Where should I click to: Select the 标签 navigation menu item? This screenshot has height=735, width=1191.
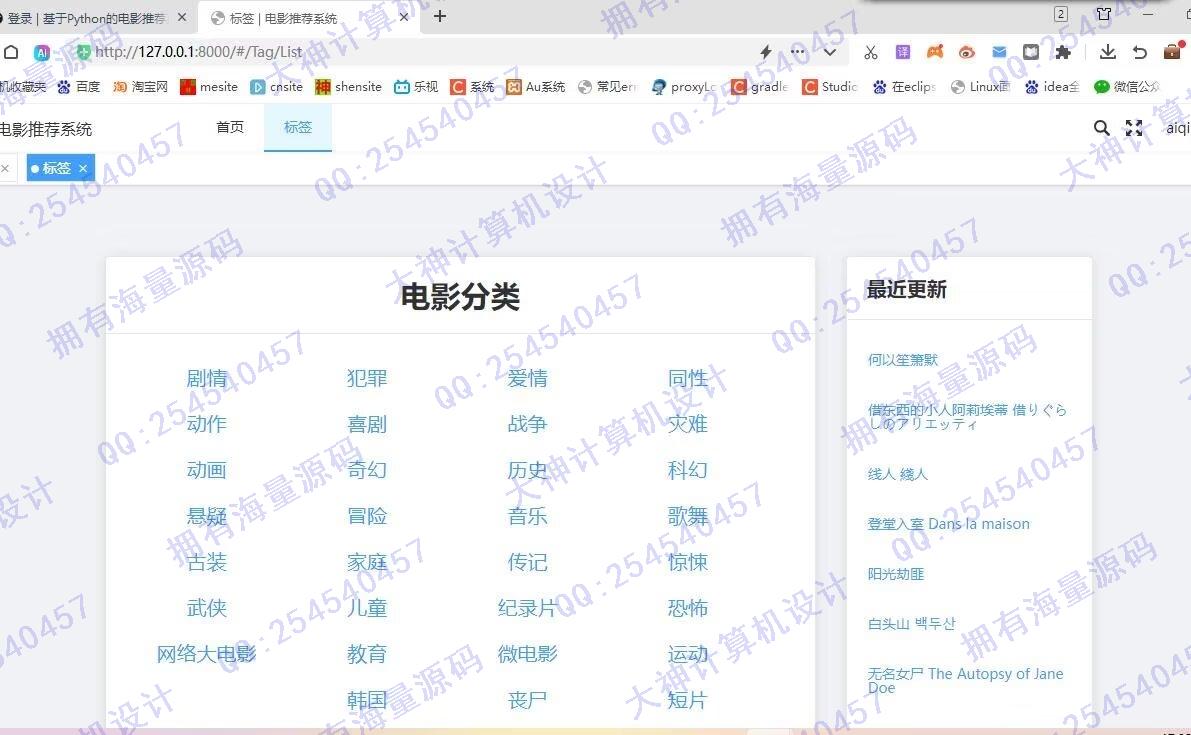298,127
